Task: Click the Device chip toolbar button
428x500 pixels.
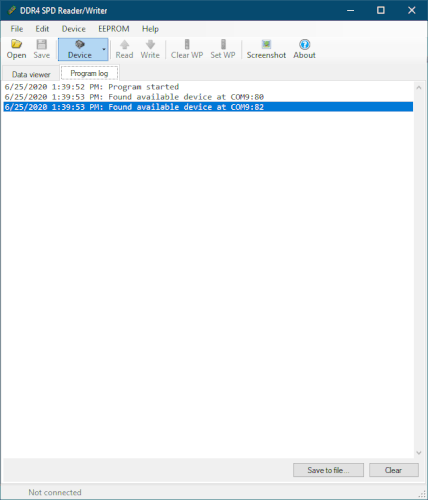Action: point(79,49)
